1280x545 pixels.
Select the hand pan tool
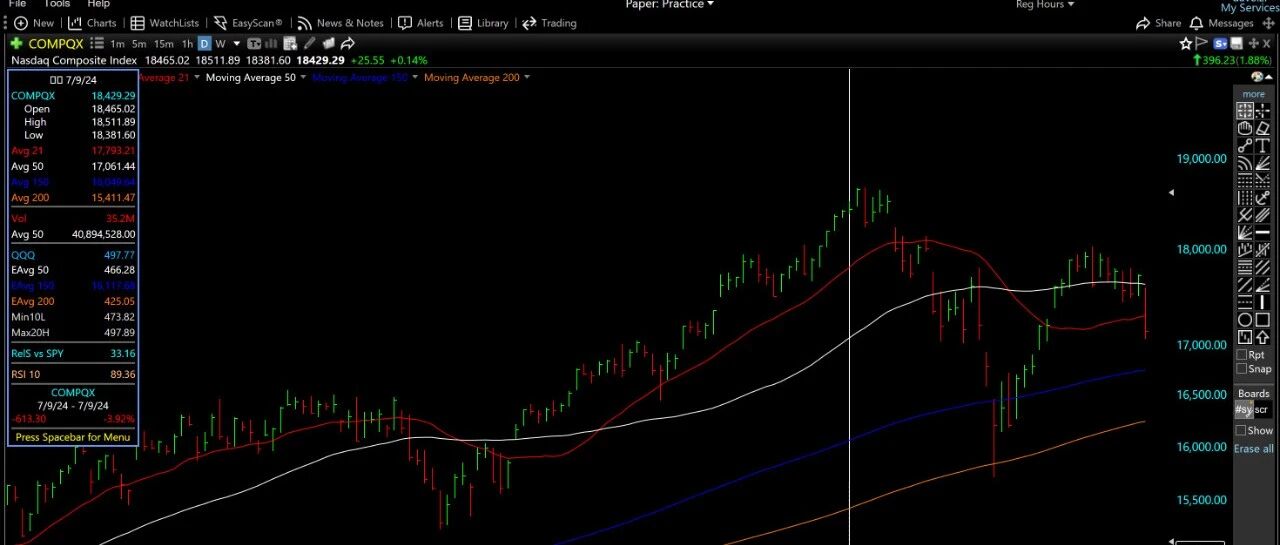pos(1245,128)
